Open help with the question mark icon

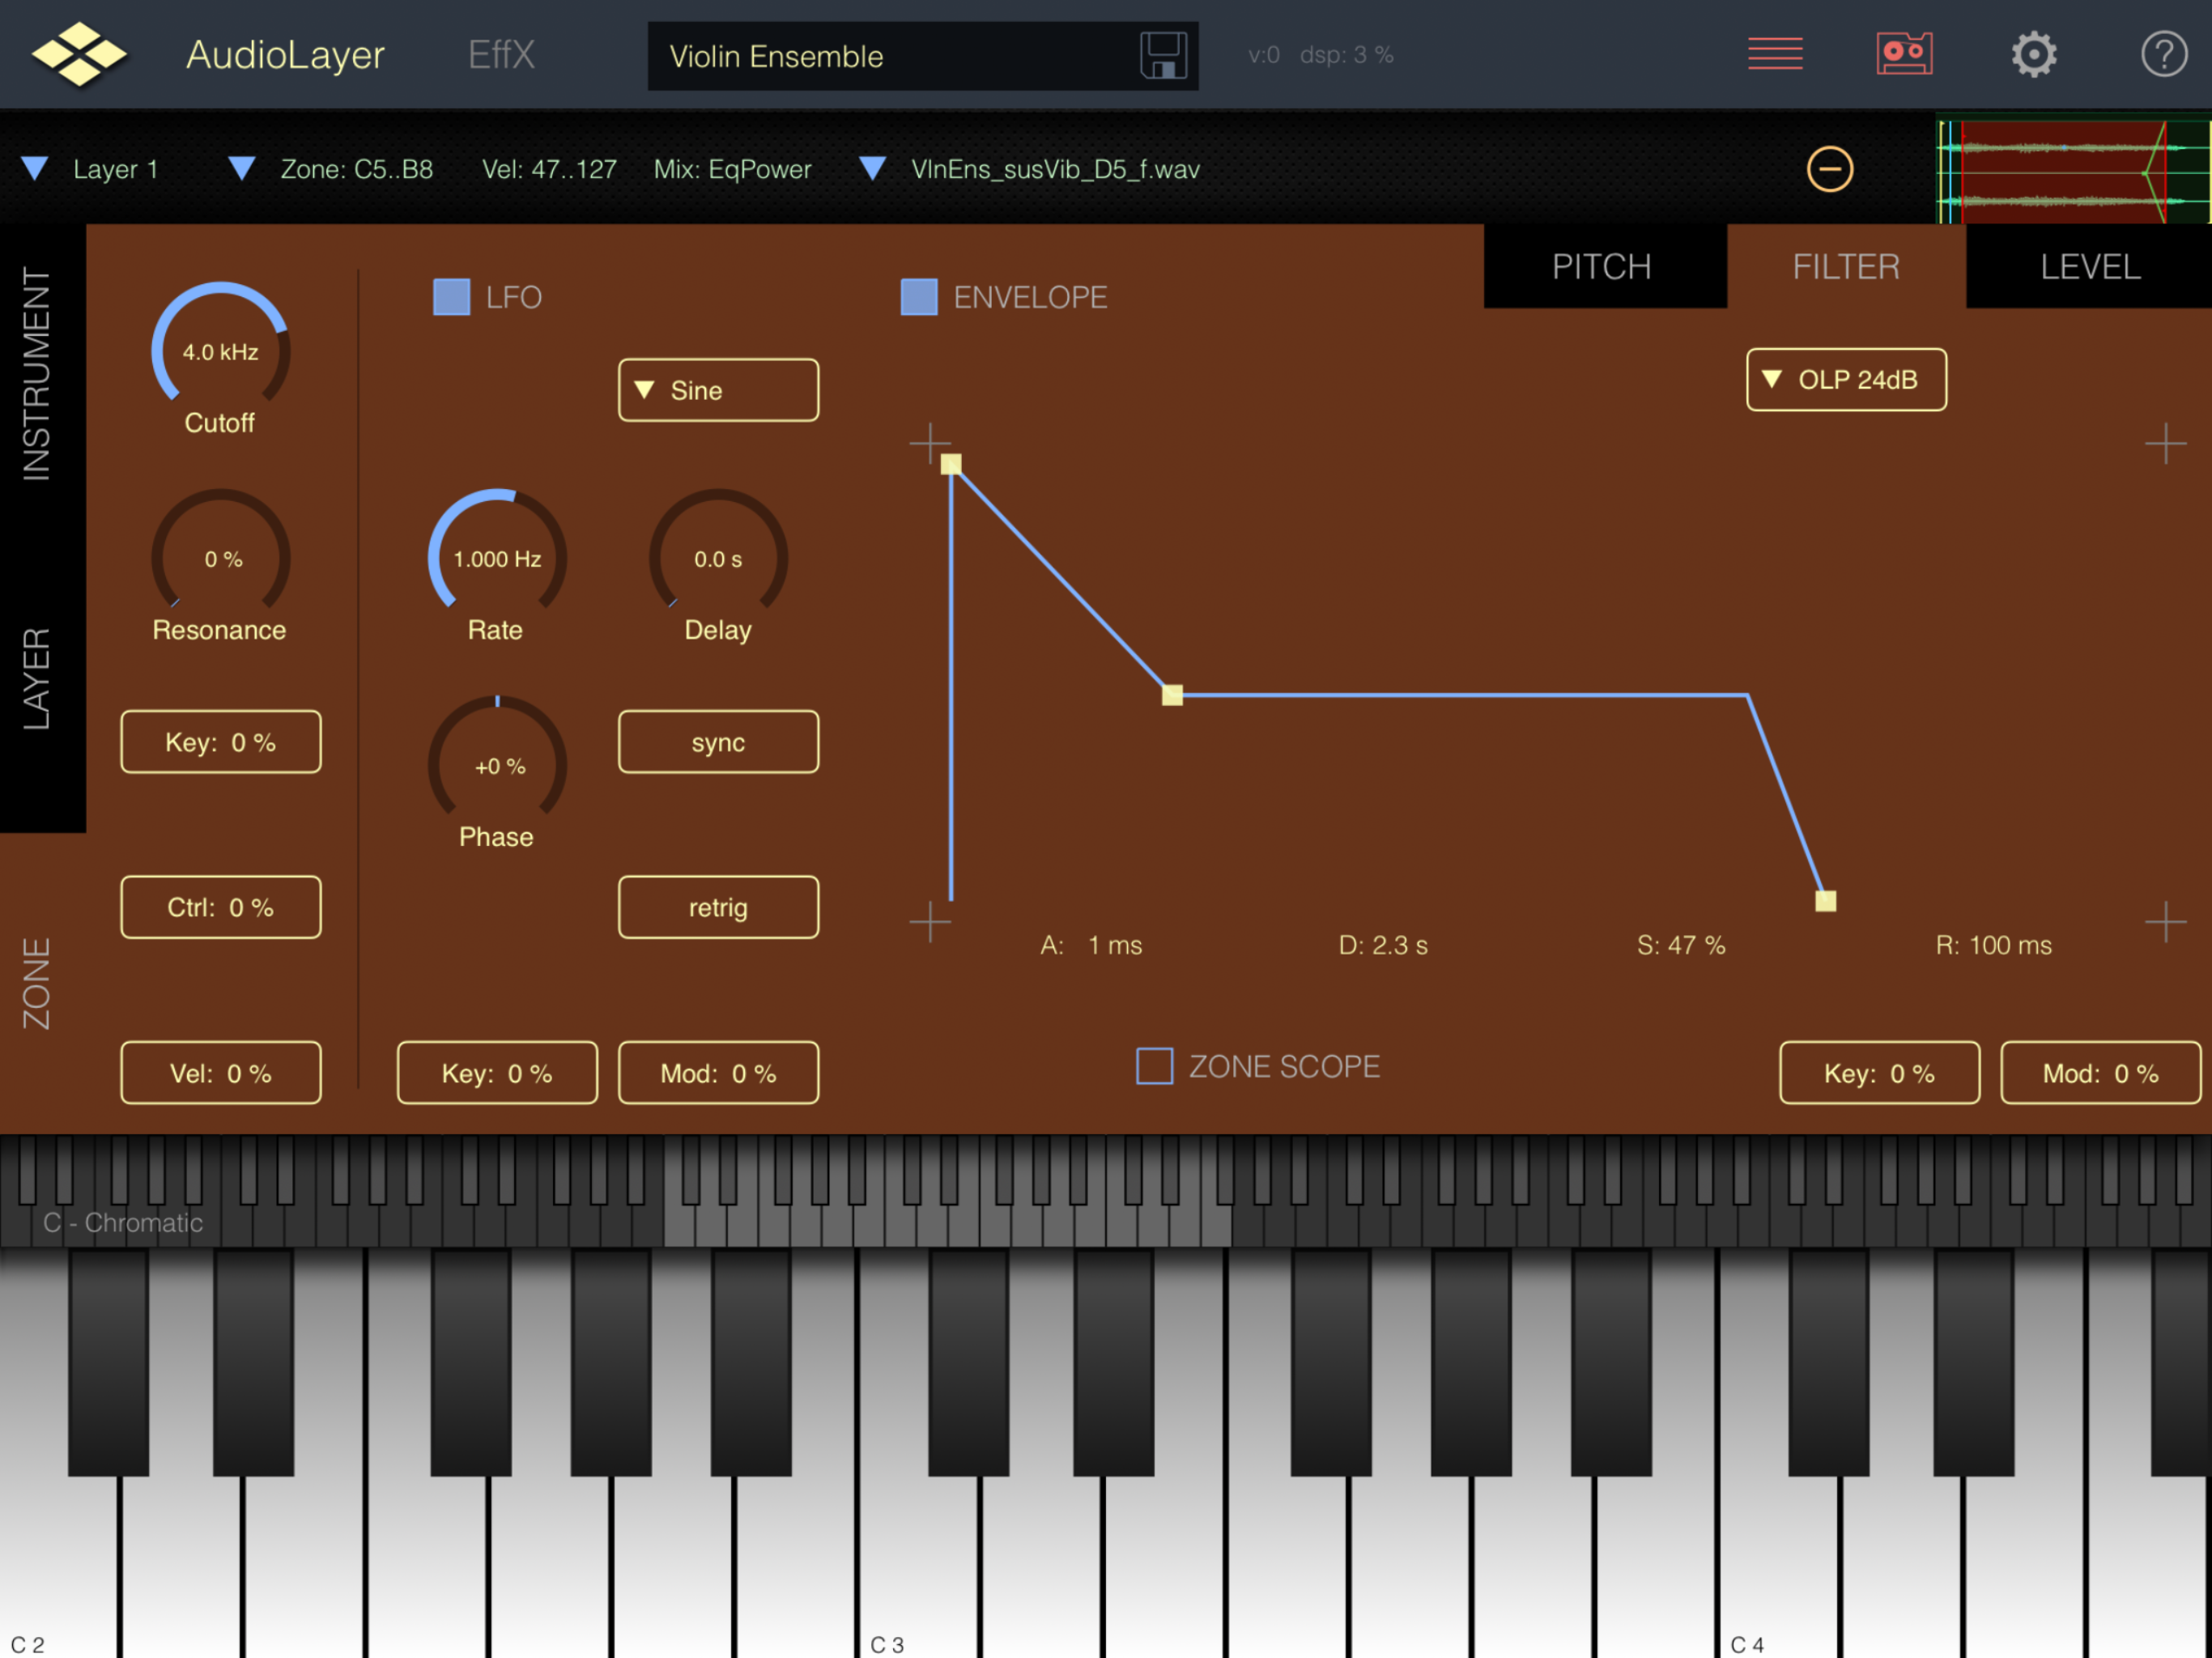[2164, 54]
